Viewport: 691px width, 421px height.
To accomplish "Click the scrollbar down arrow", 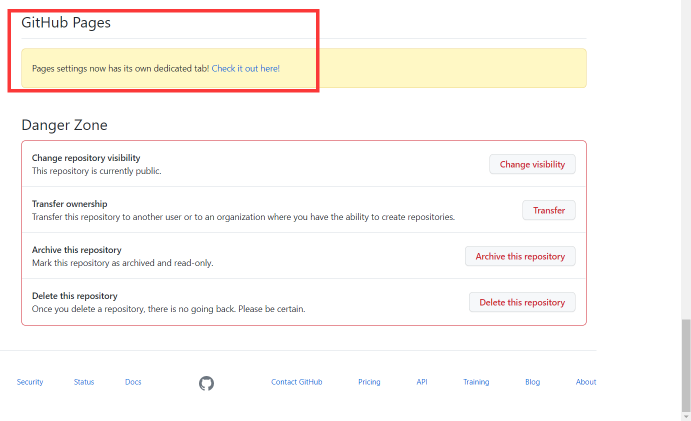I will pos(686,417).
